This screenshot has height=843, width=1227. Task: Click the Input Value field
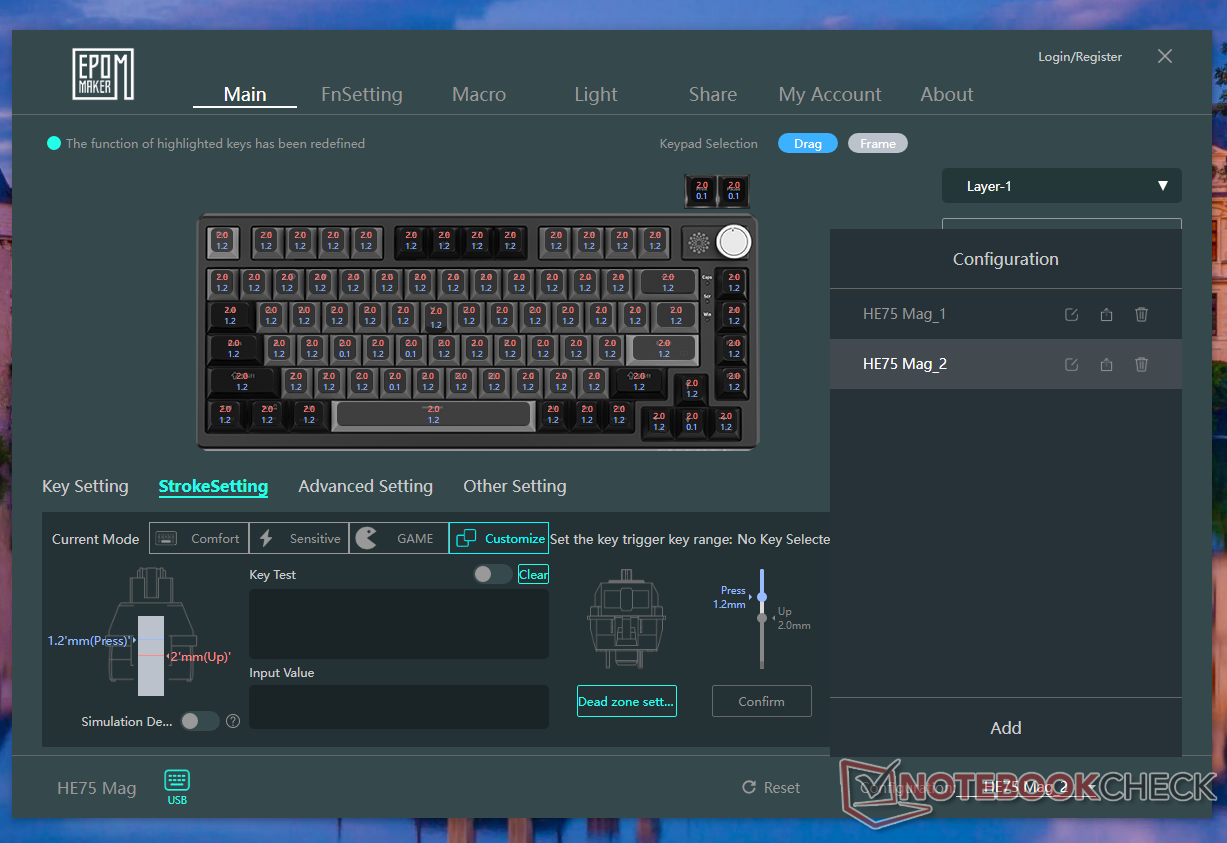[399, 706]
